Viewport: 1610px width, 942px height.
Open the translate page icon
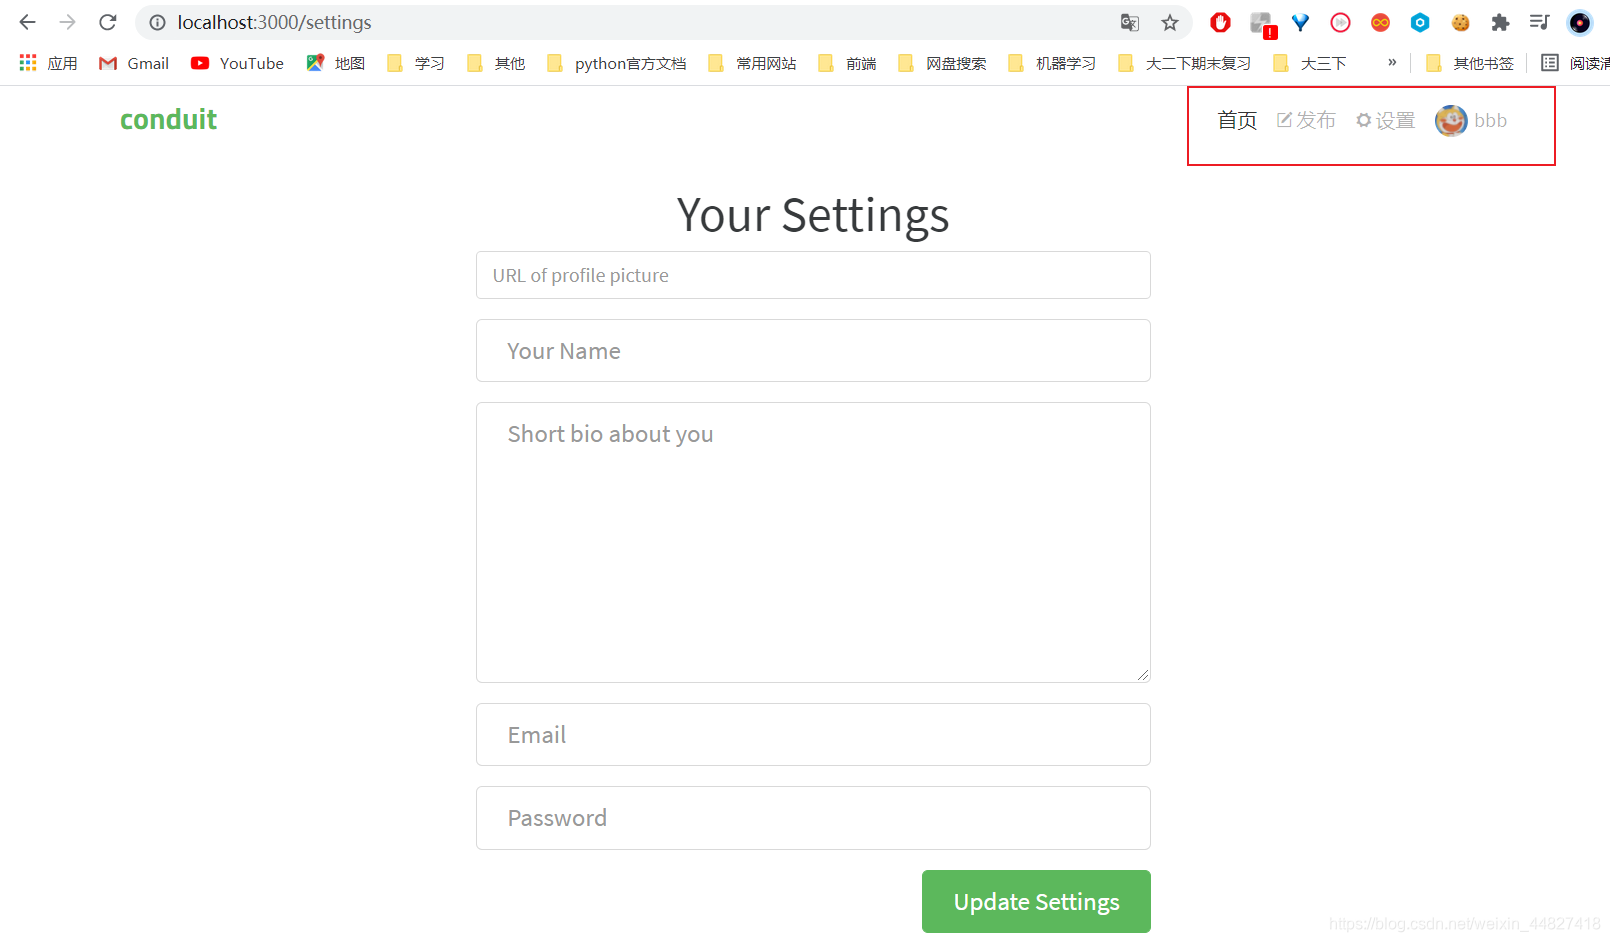1130,22
